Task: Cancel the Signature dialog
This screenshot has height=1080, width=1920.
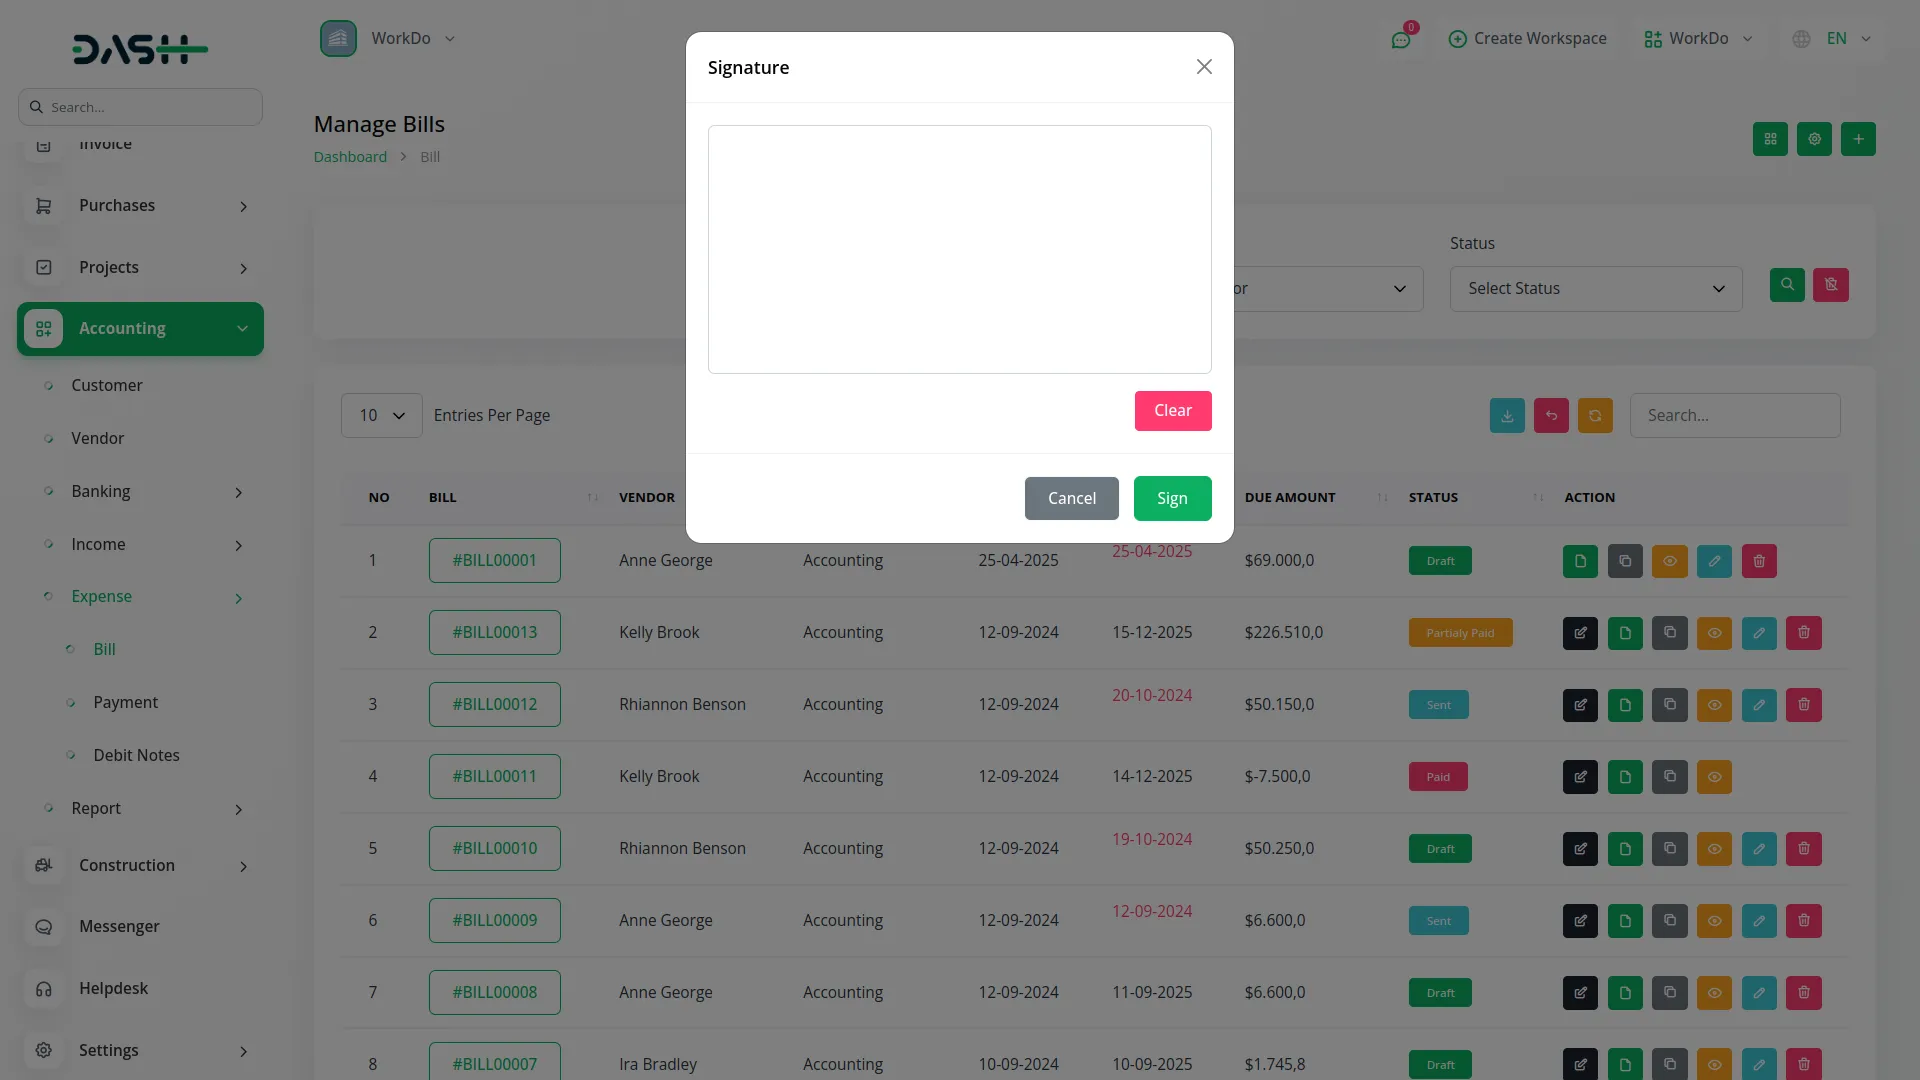Action: 1071,498
